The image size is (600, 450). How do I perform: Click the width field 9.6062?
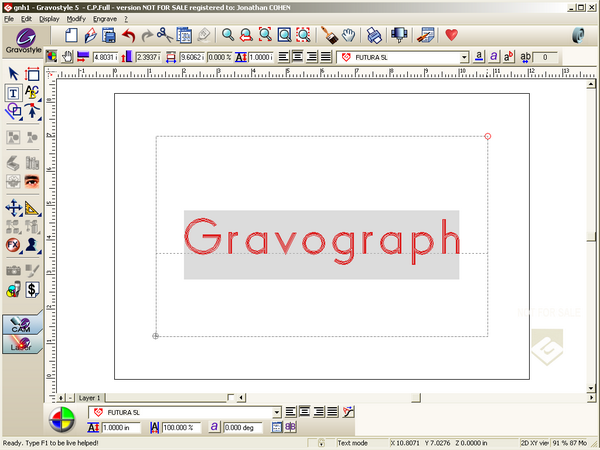tap(192, 57)
